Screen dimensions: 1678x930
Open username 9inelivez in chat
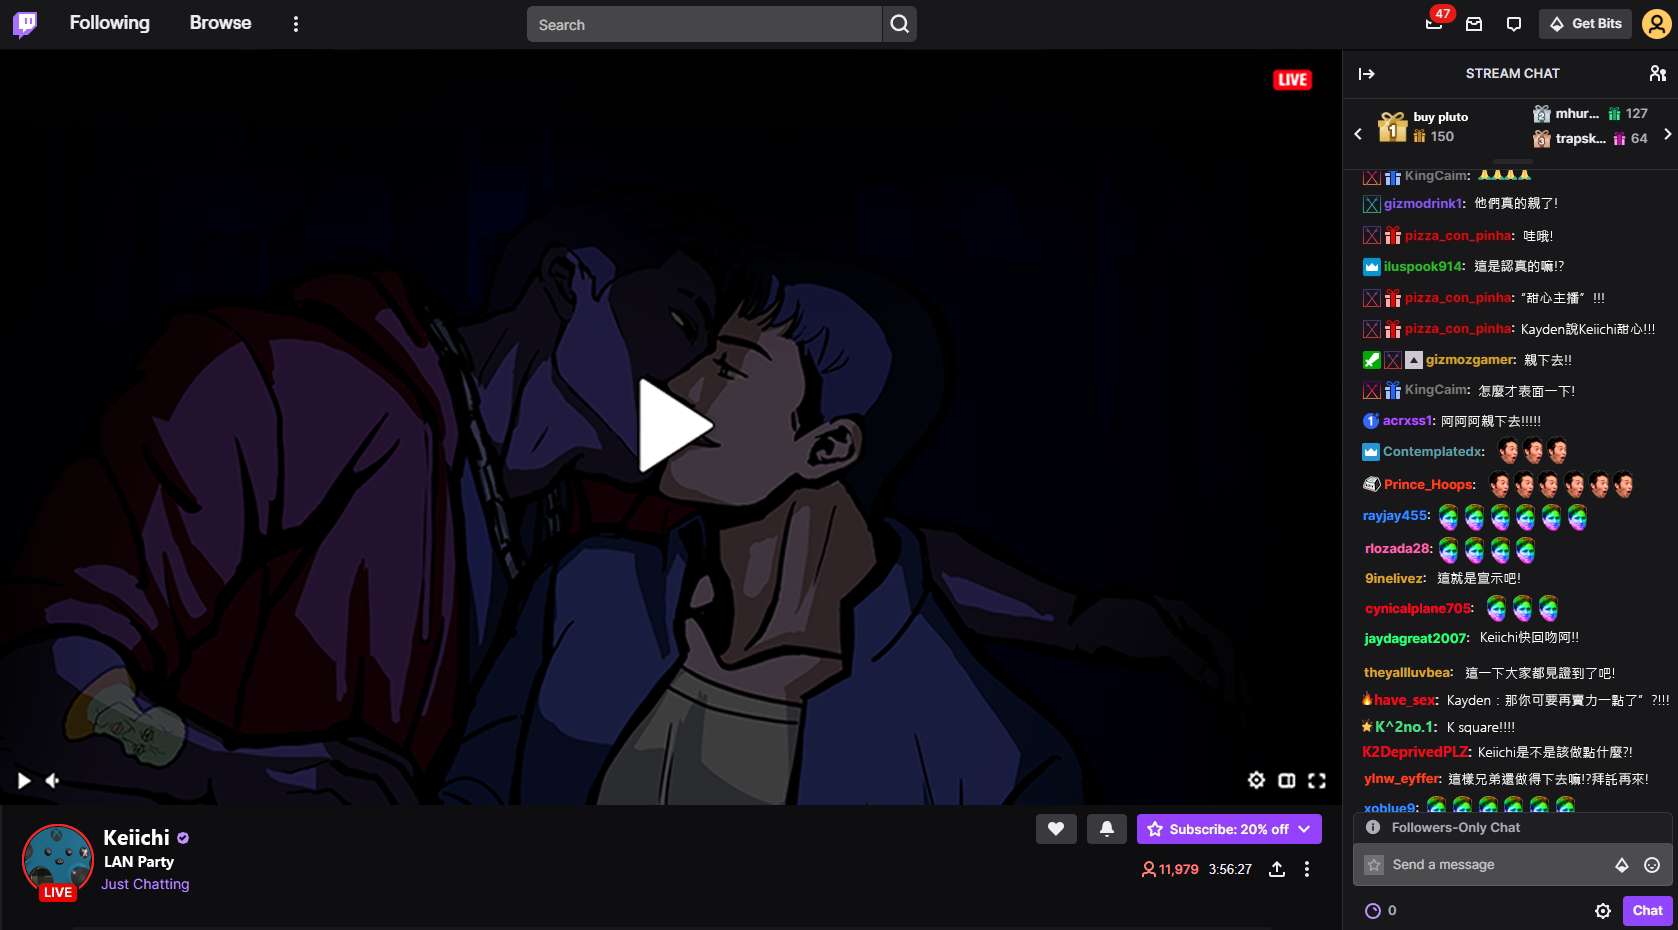click(x=1395, y=579)
